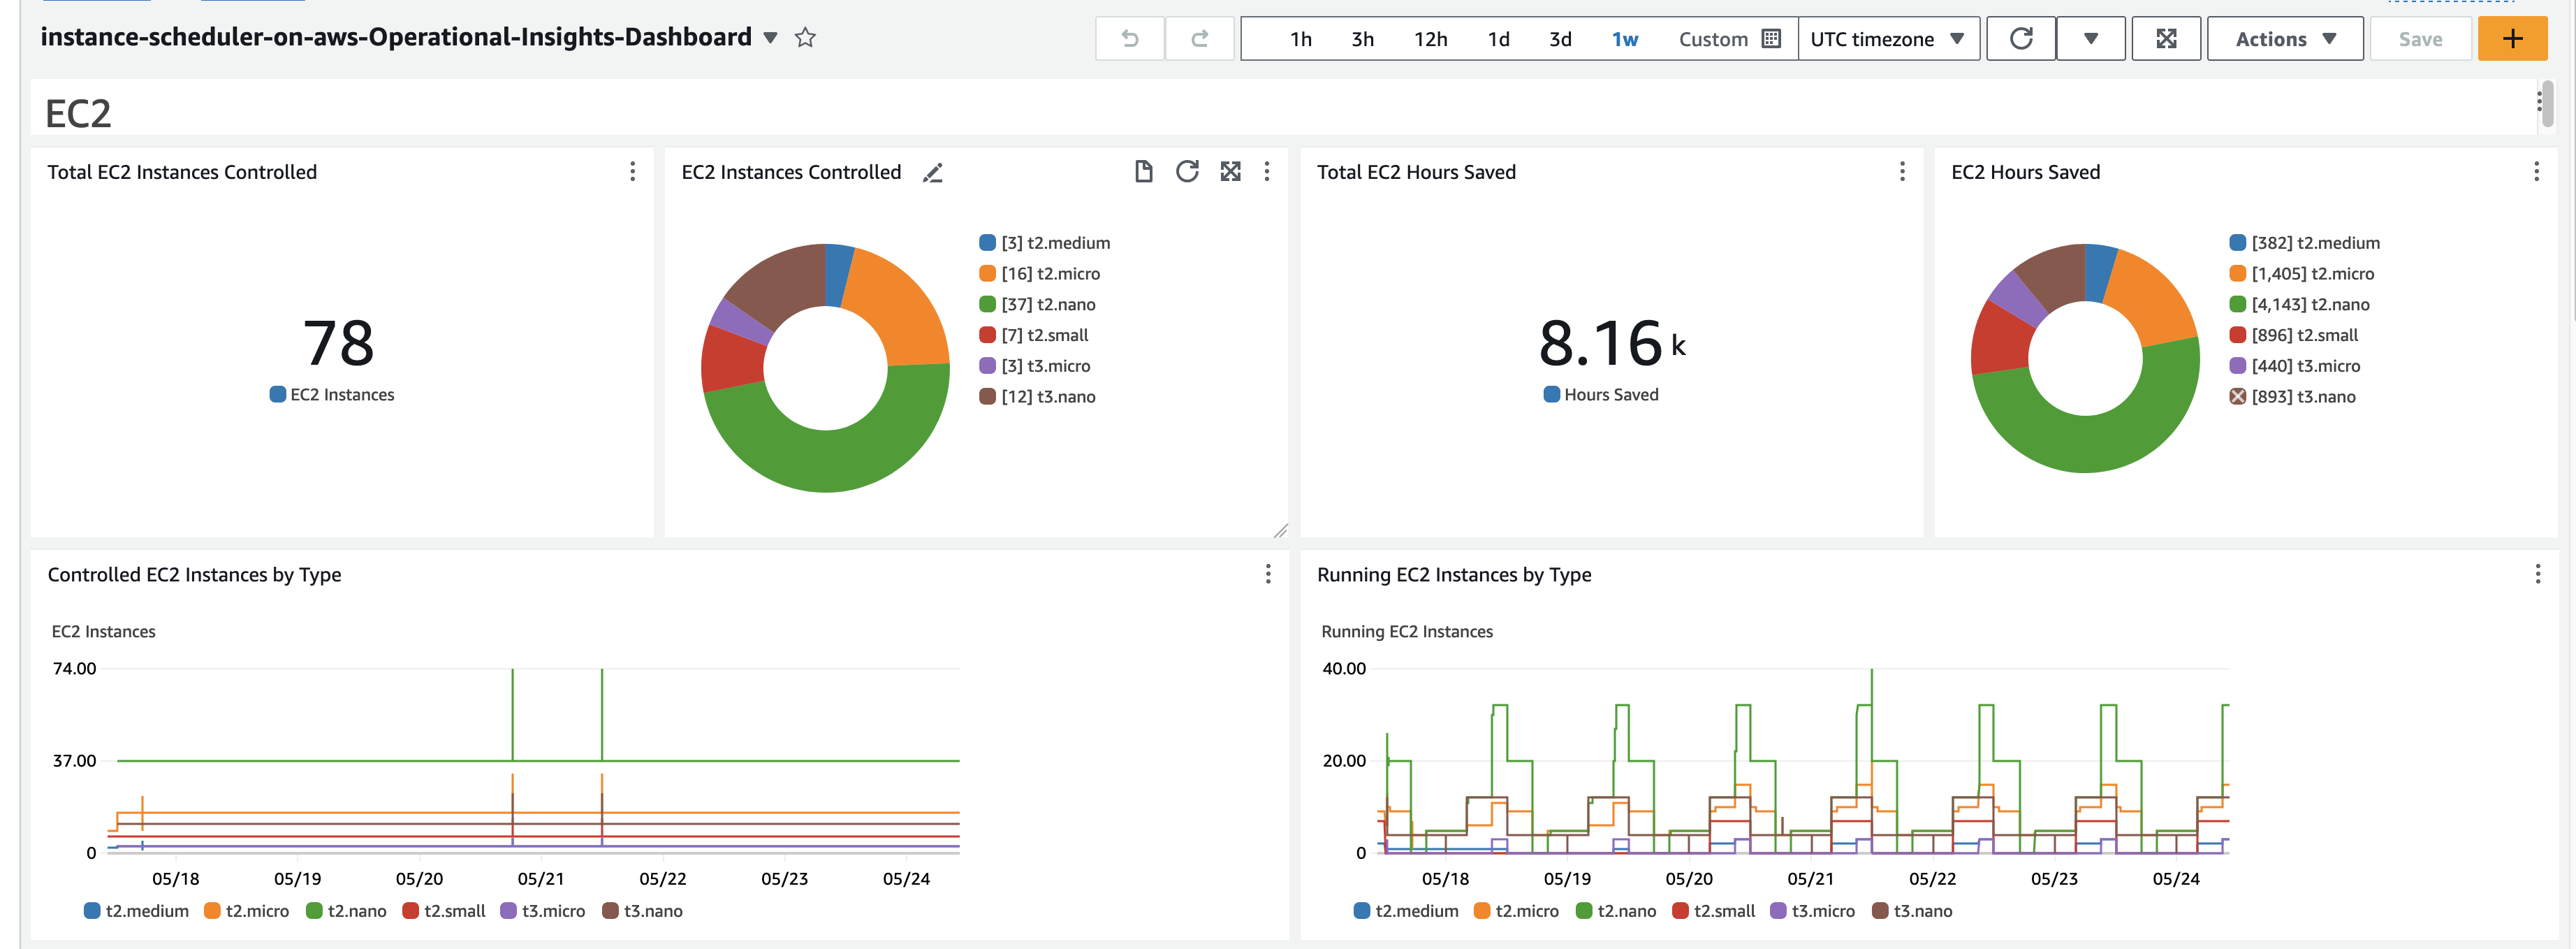2576x949 pixels.
Task: Click the document icon on the EC2 Instances Controlled widget
Action: (1143, 172)
